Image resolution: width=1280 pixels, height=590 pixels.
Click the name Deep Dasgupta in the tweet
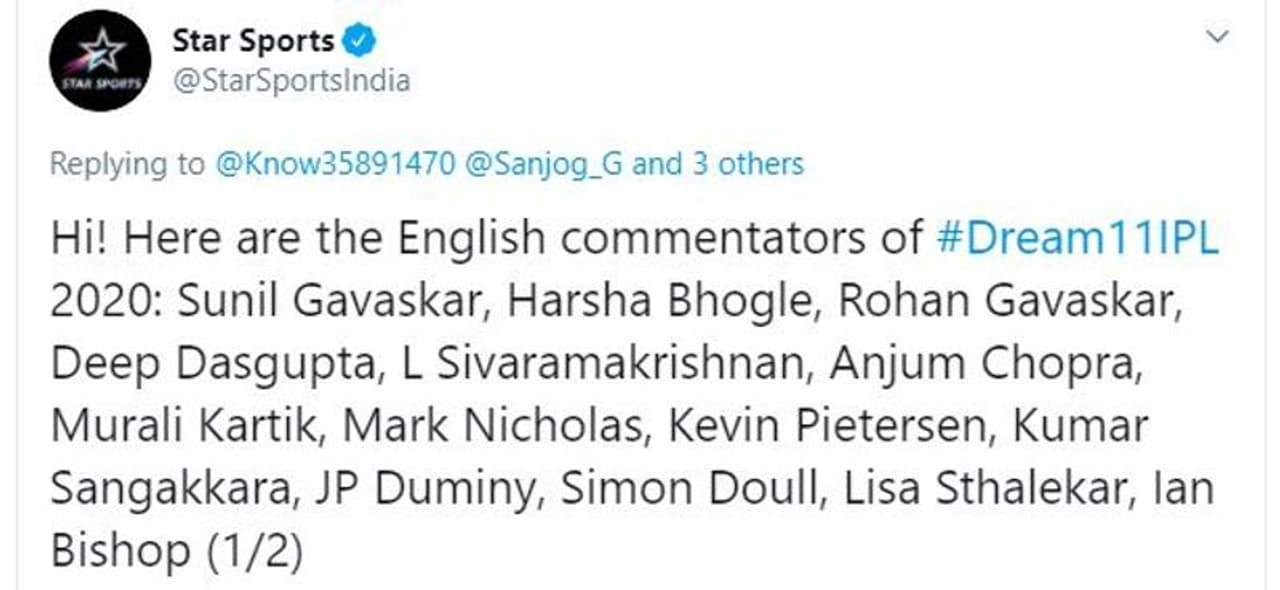(213, 365)
